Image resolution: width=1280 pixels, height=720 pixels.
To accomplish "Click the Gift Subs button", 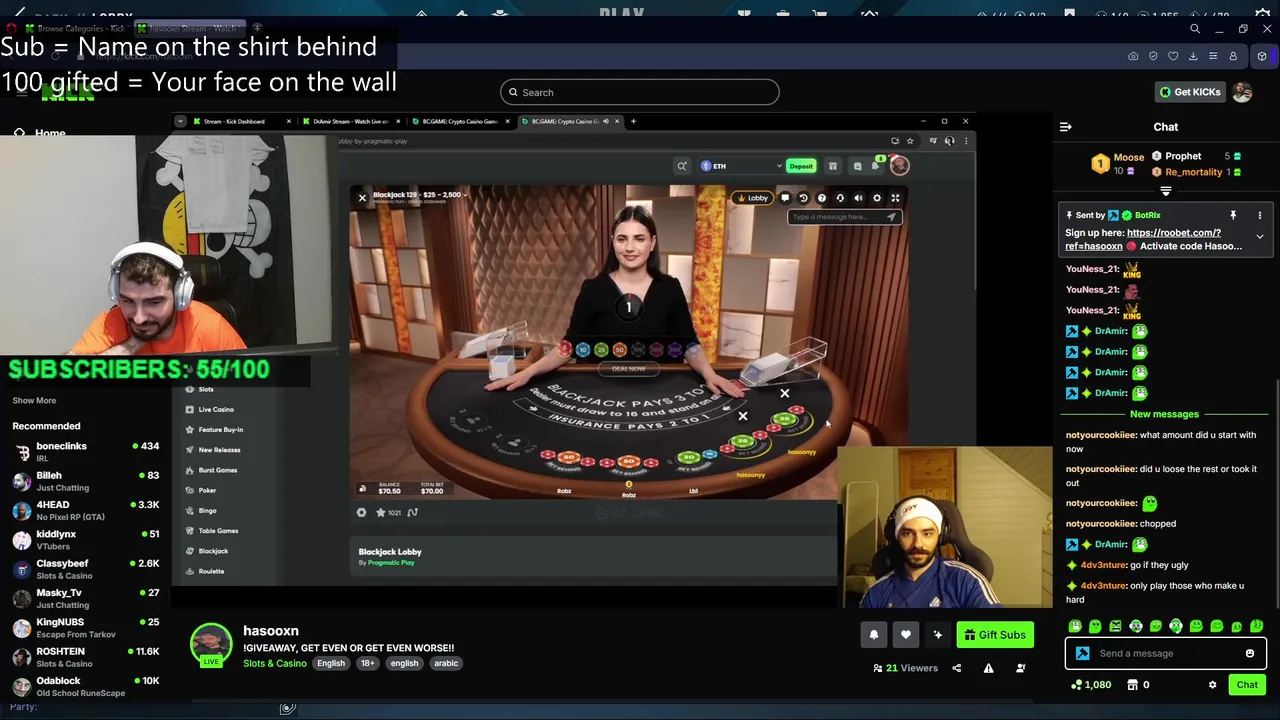I will tap(995, 635).
